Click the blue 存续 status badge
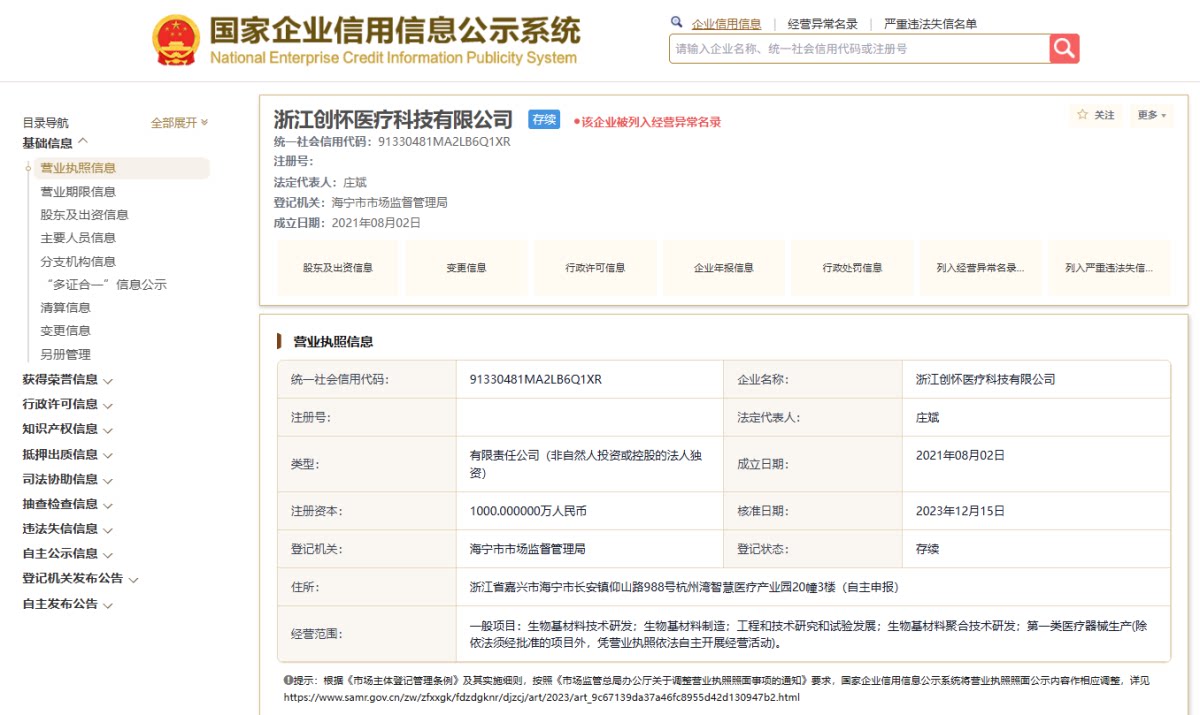This screenshot has width=1200, height=715. click(x=544, y=120)
